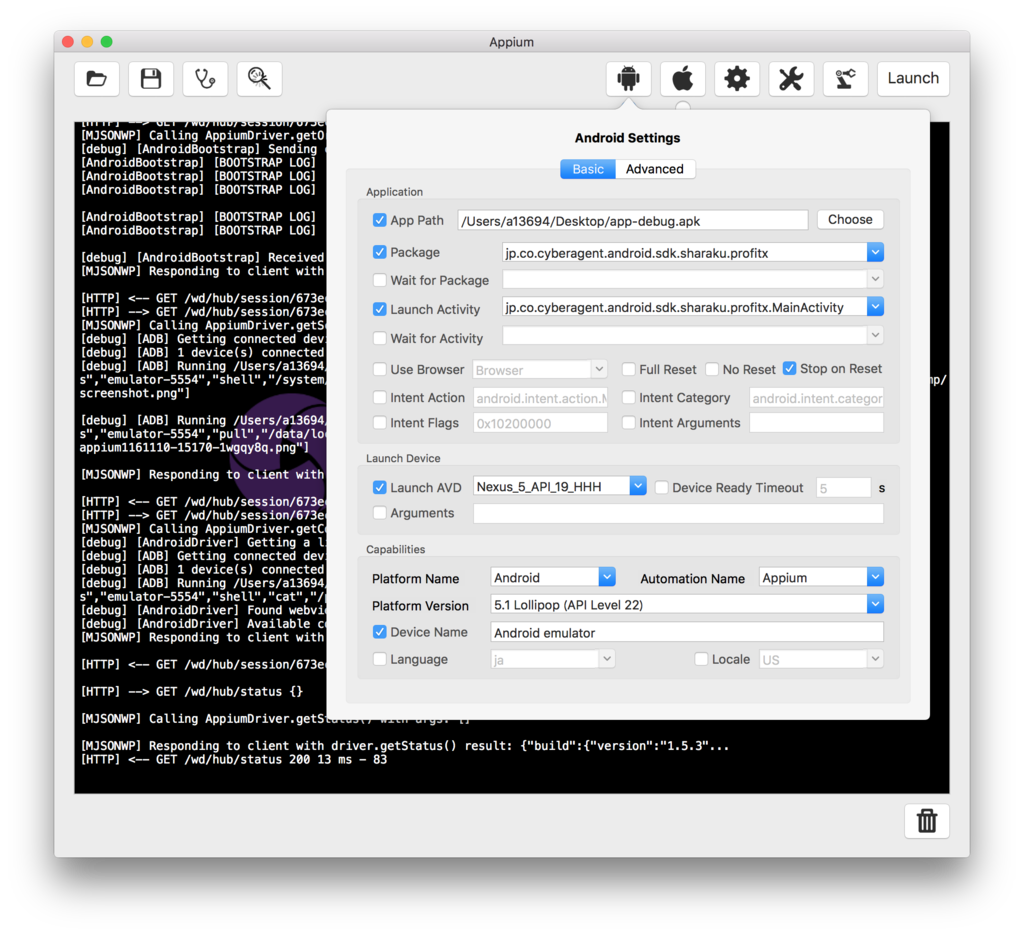The height and width of the screenshot is (935, 1024).
Task: Uncheck the App Path checkbox
Action: click(x=379, y=220)
